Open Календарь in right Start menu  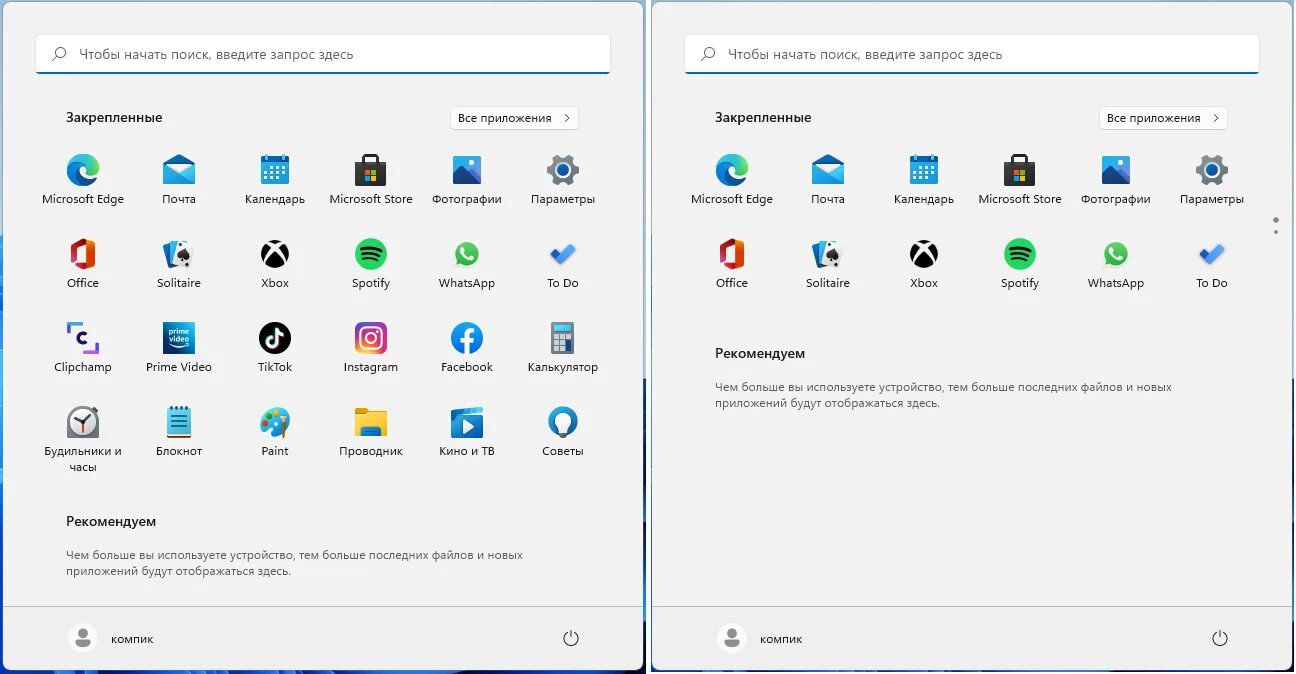point(924,180)
